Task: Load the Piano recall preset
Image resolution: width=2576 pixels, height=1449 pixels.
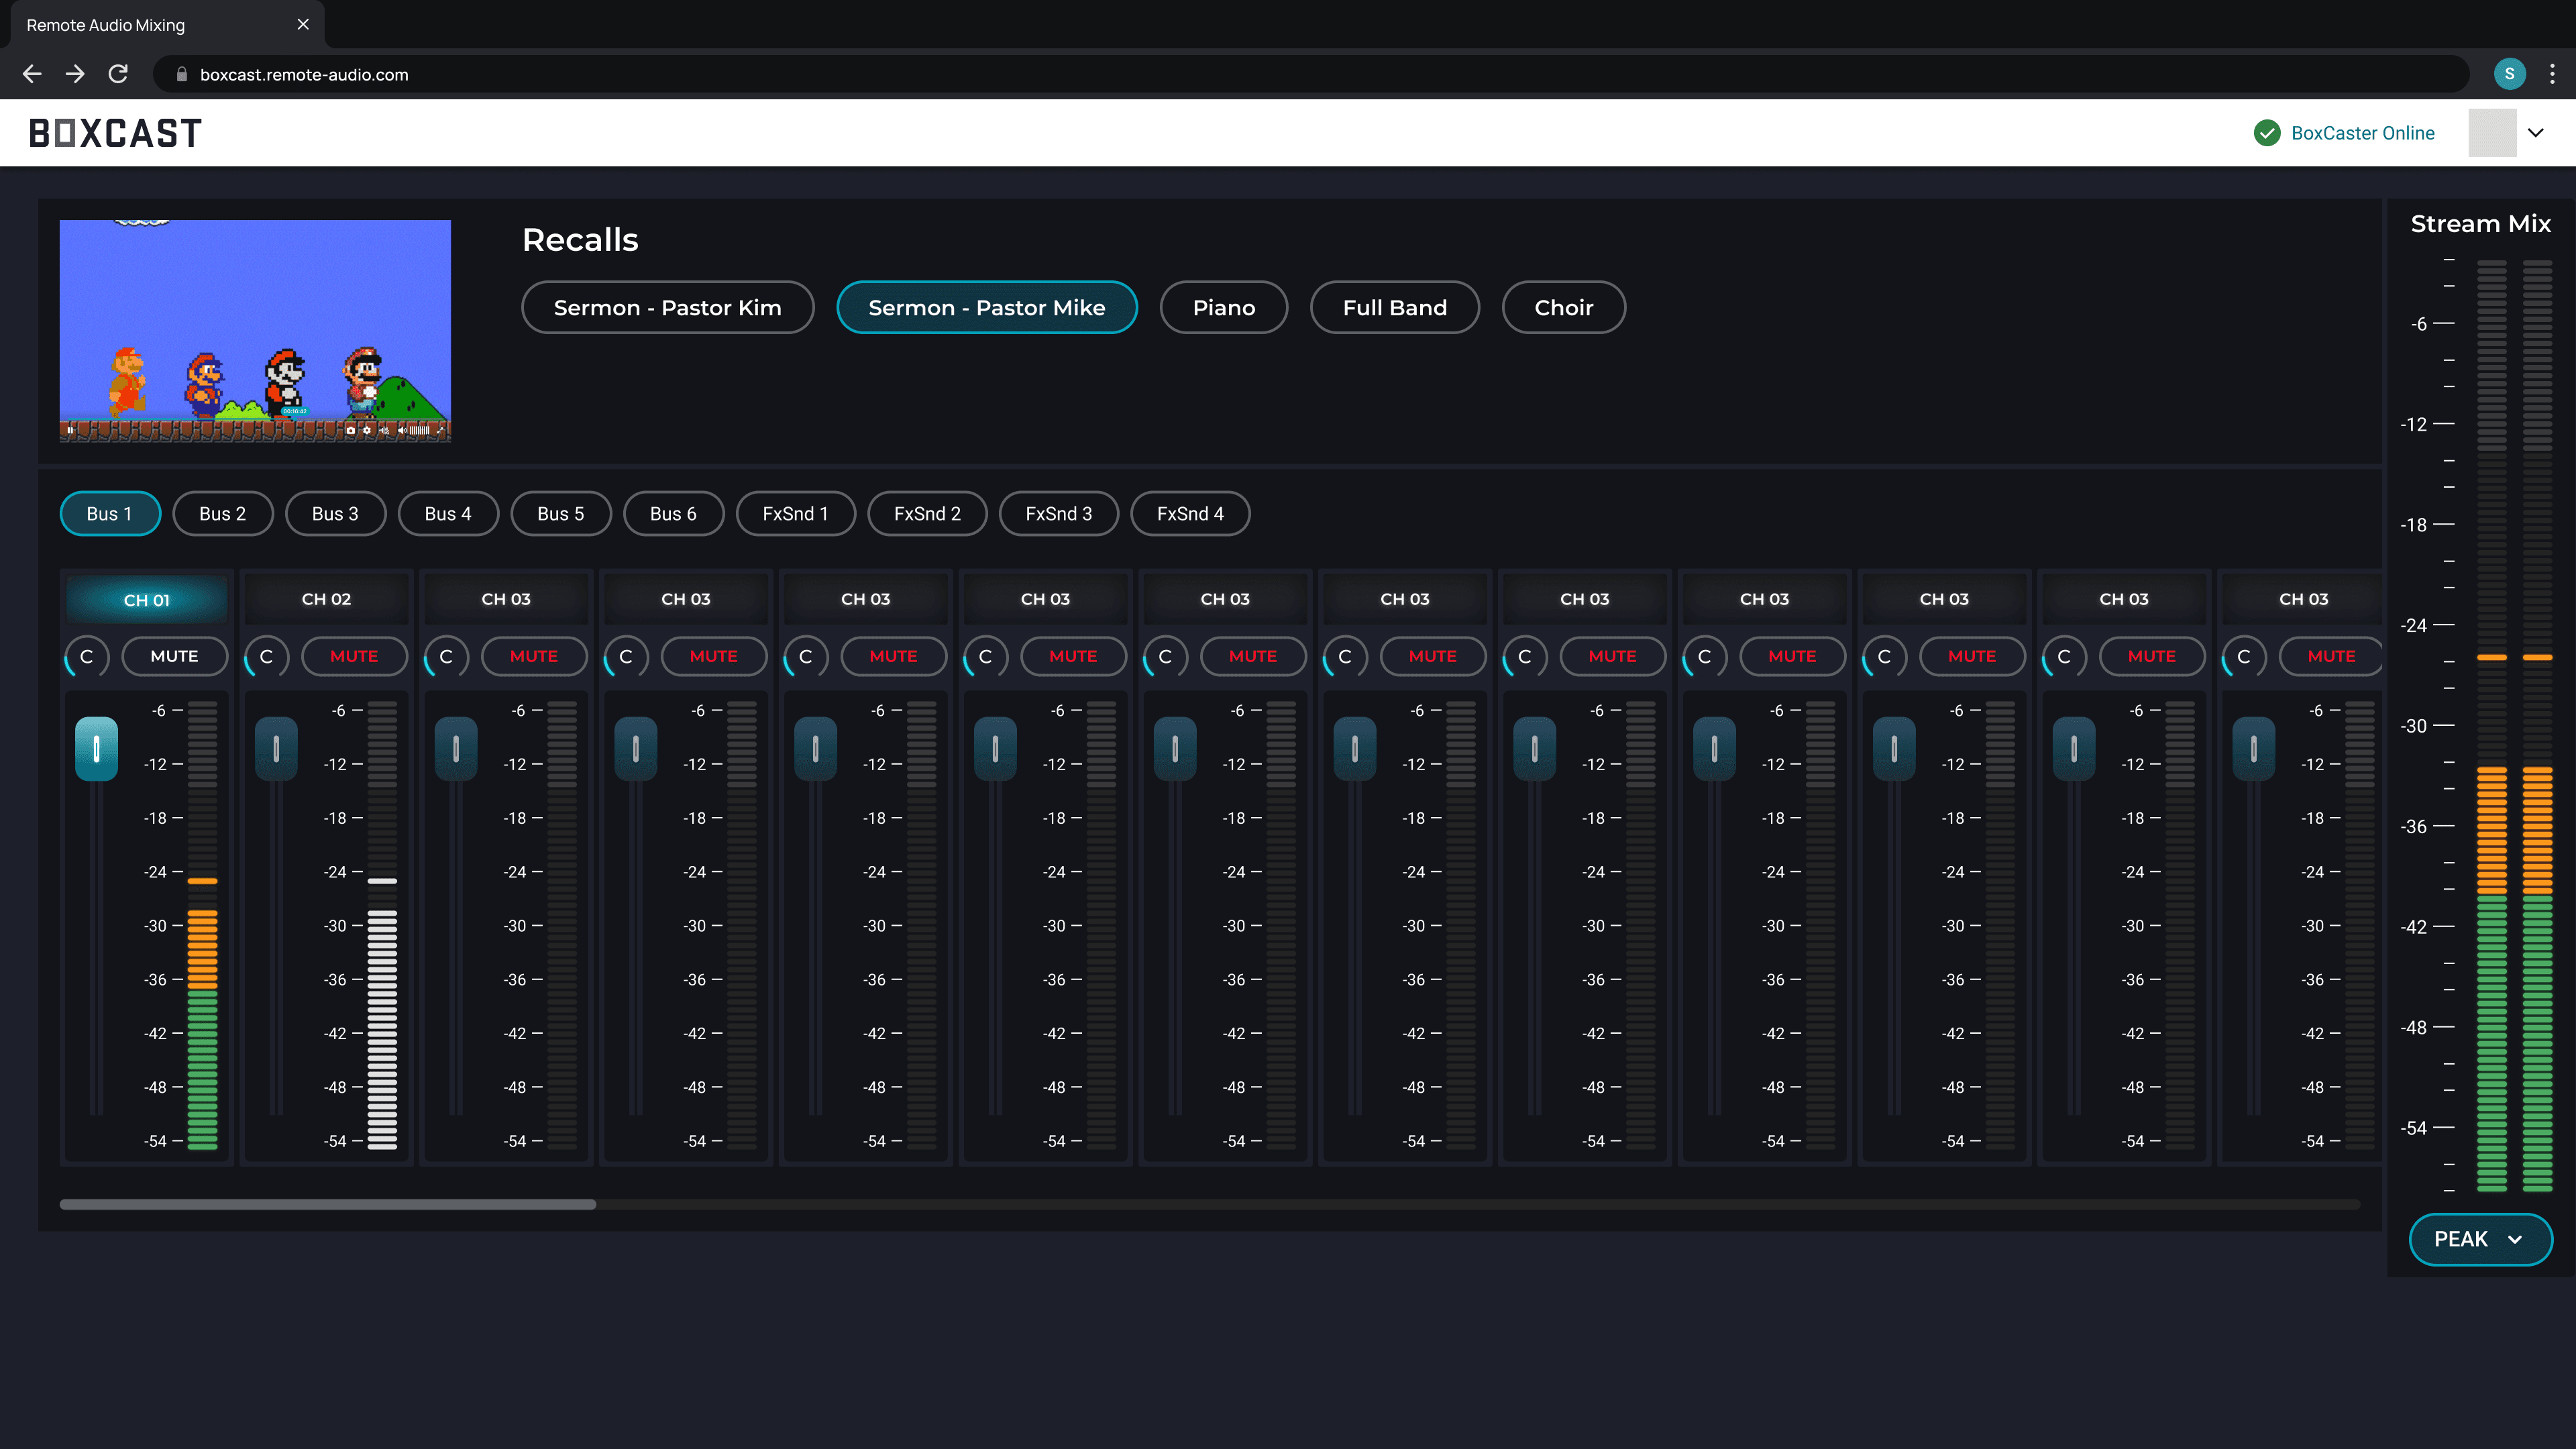Action: [1223, 308]
